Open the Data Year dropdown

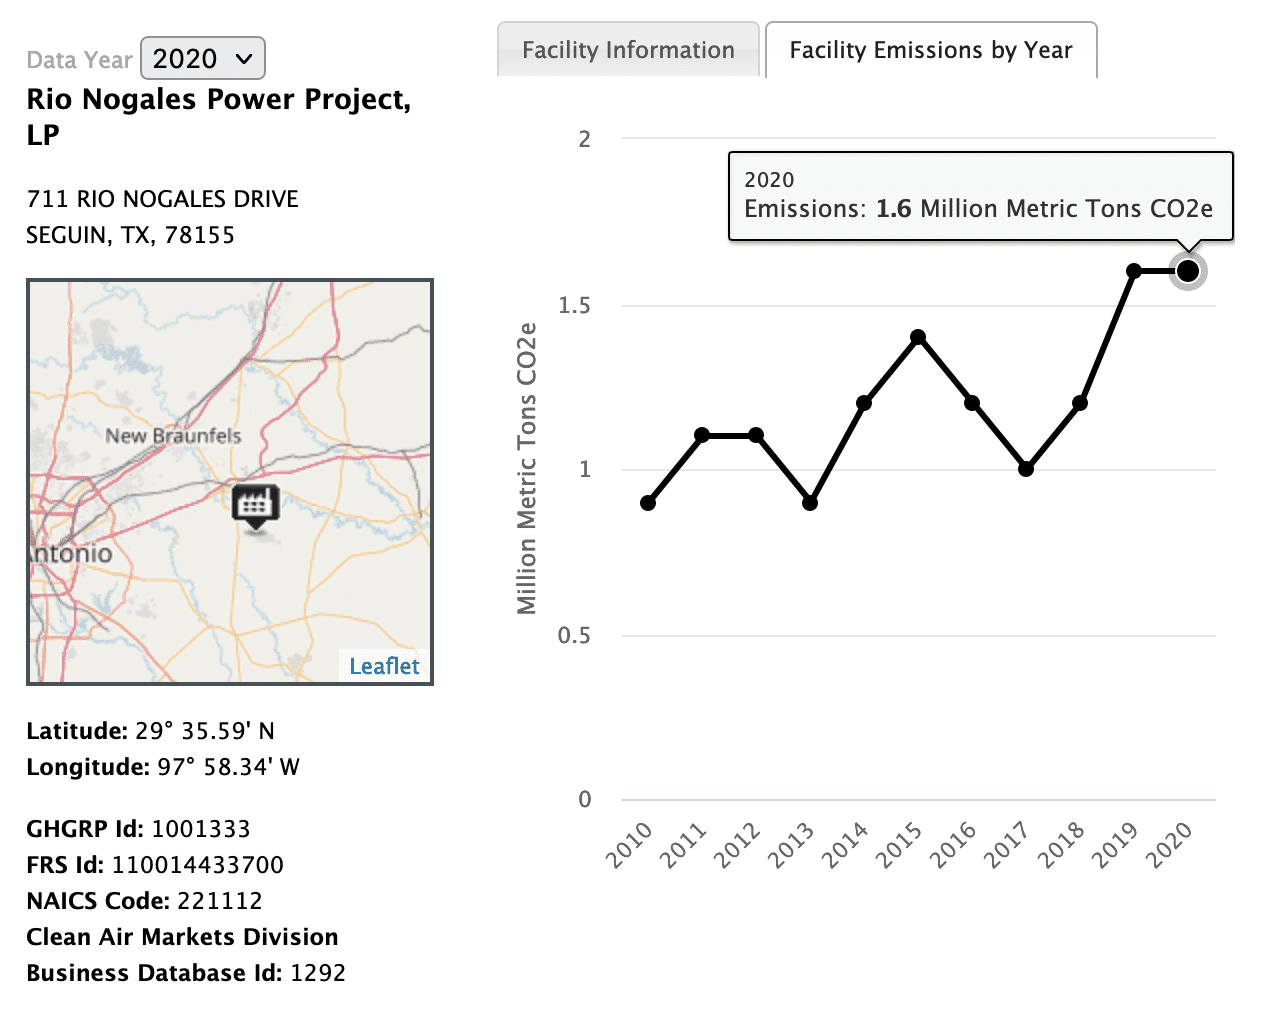(203, 59)
